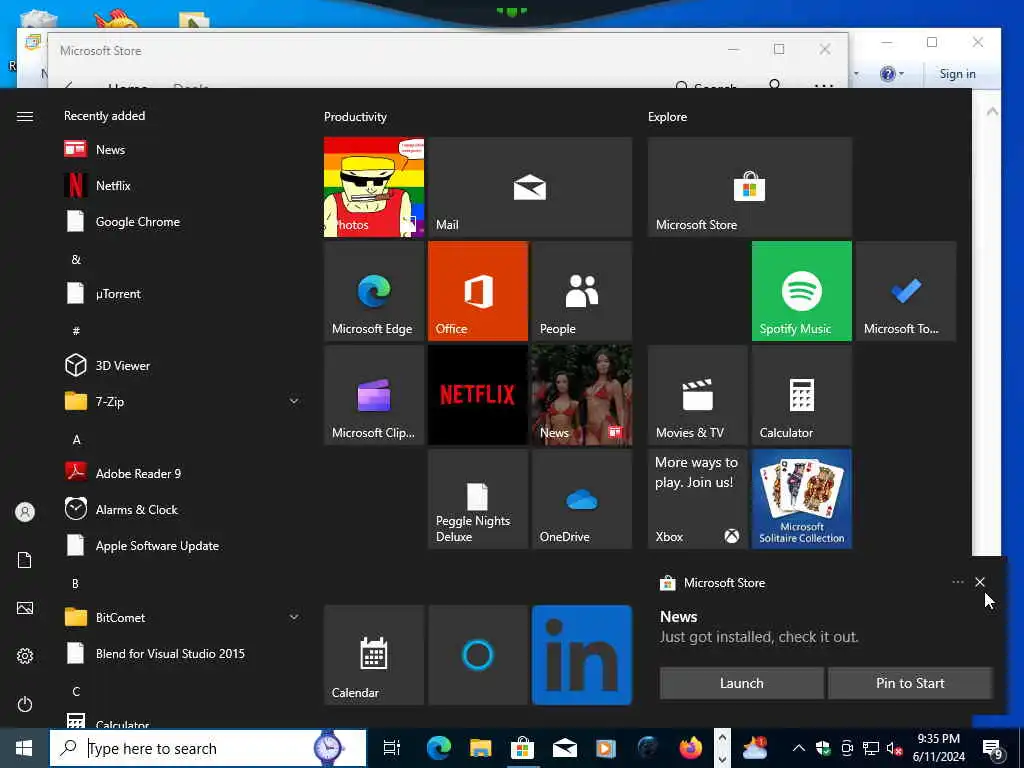The image size is (1024, 768).
Task: Open the People tile
Action: point(582,291)
